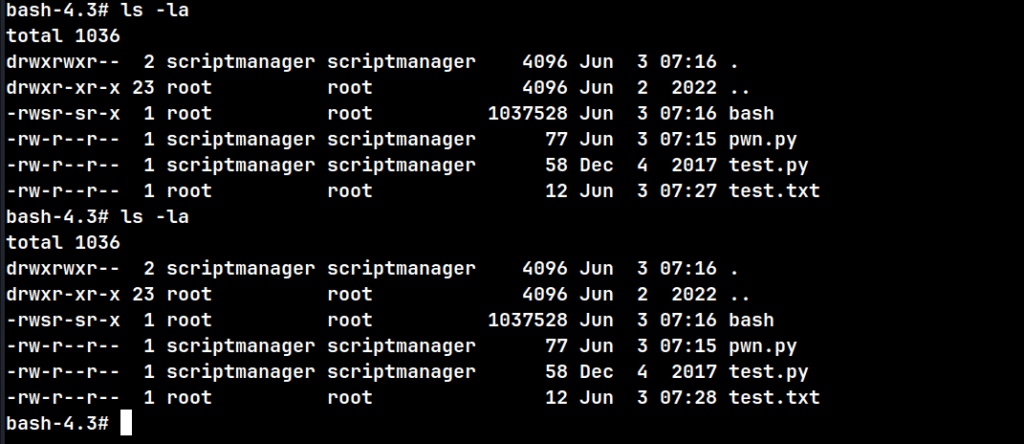Click 'test.py' in the second directory listing

click(769, 372)
